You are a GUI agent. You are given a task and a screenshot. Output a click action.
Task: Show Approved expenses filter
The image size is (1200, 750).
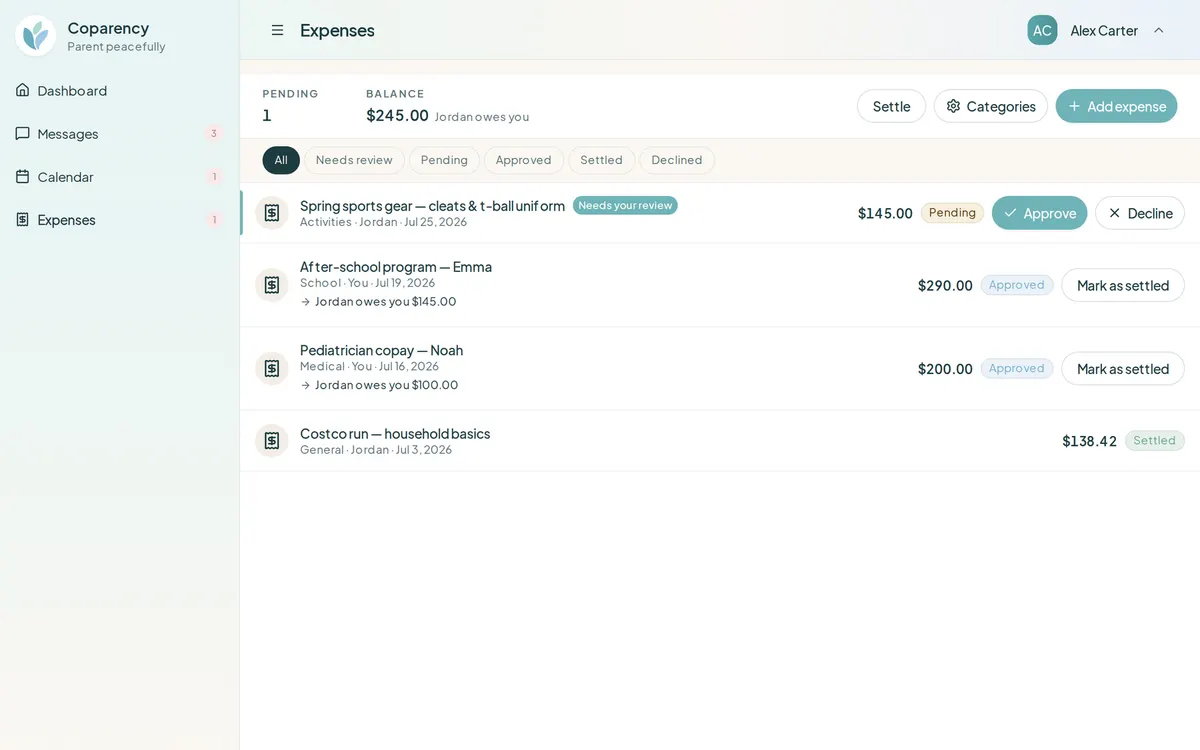[523, 160]
